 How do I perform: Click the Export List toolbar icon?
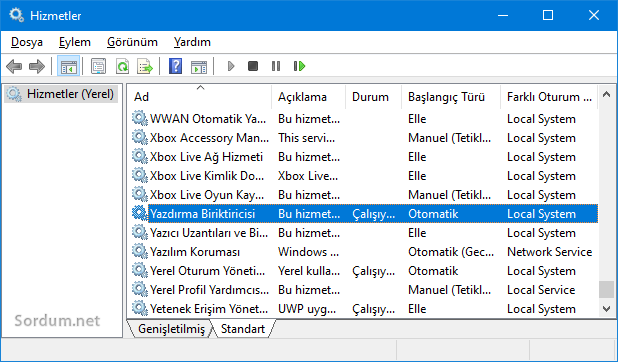(145, 66)
